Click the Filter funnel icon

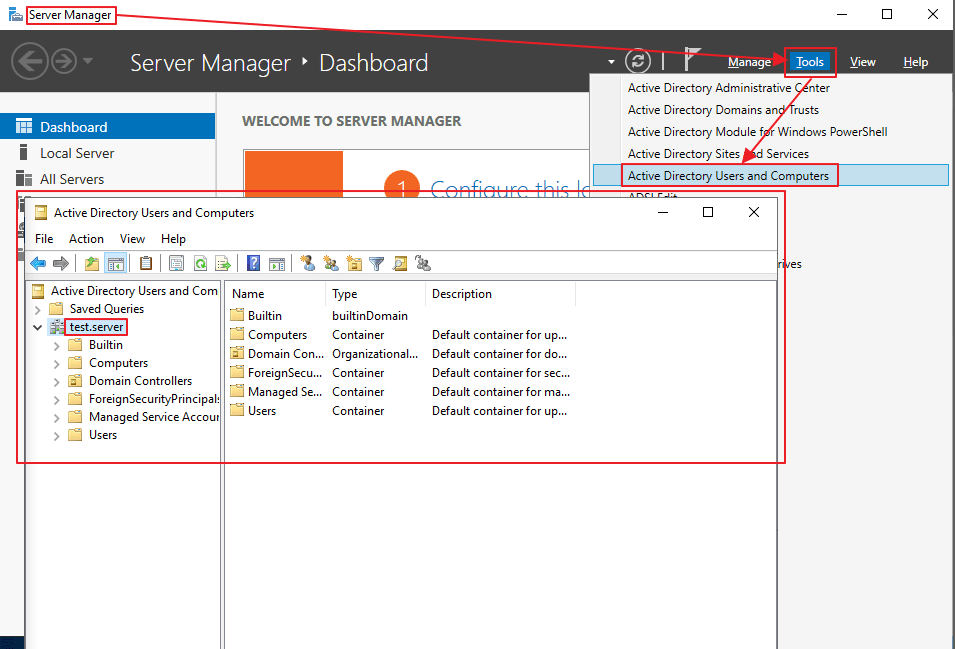click(376, 264)
